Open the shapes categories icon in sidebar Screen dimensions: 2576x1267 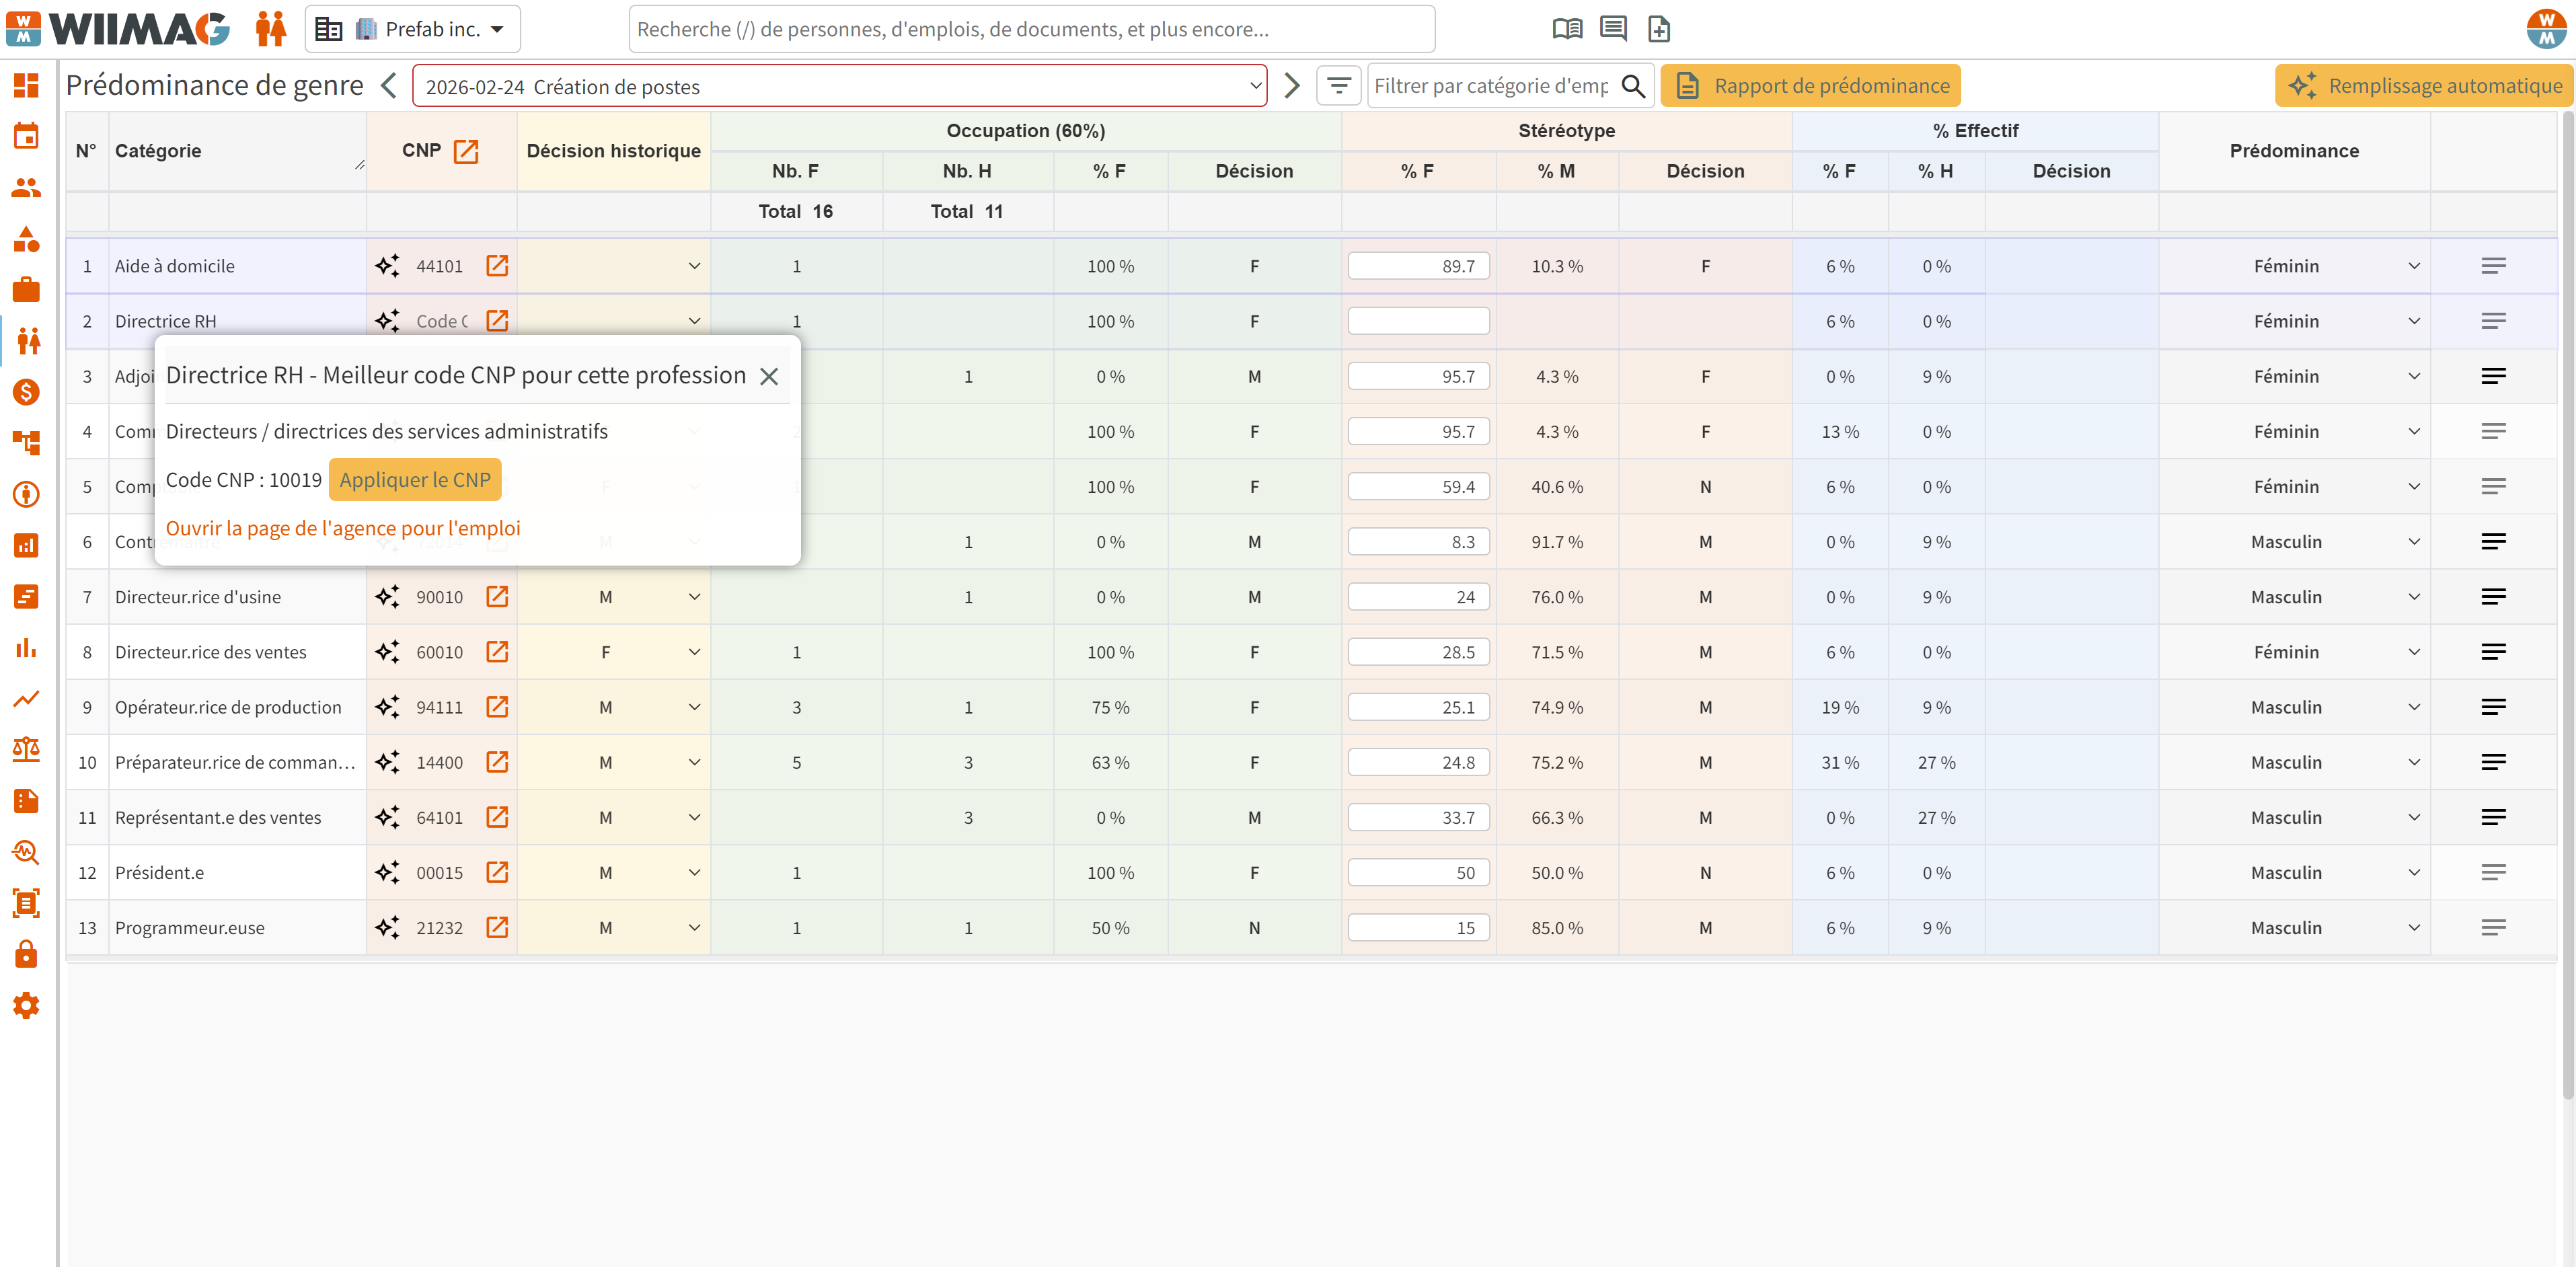pyautogui.click(x=26, y=239)
